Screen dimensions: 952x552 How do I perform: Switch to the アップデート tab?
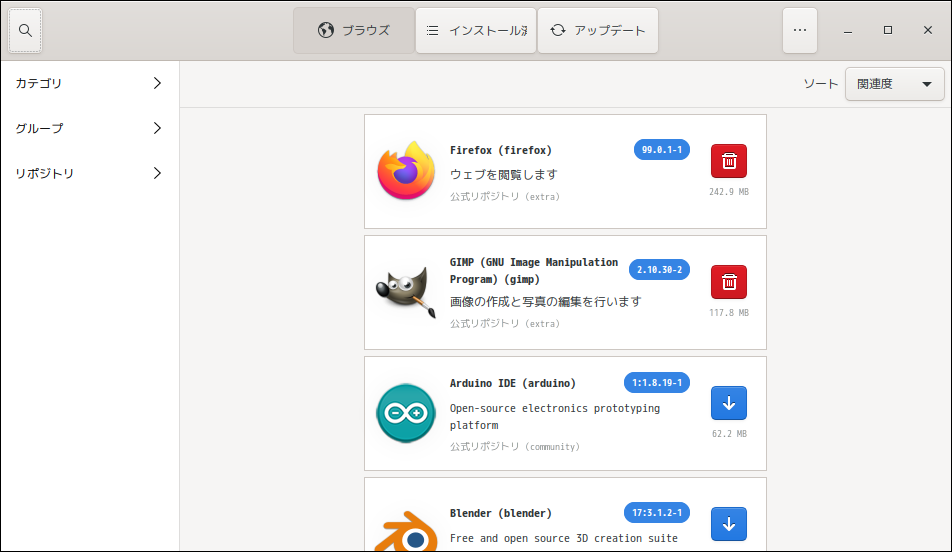coord(598,30)
